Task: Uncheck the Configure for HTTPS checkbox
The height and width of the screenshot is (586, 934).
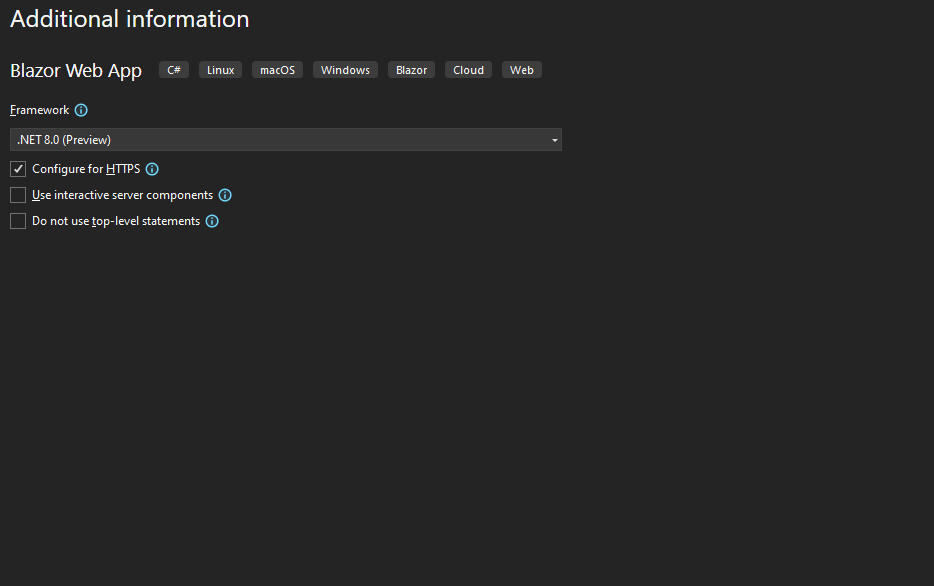Action: pyautogui.click(x=17, y=169)
